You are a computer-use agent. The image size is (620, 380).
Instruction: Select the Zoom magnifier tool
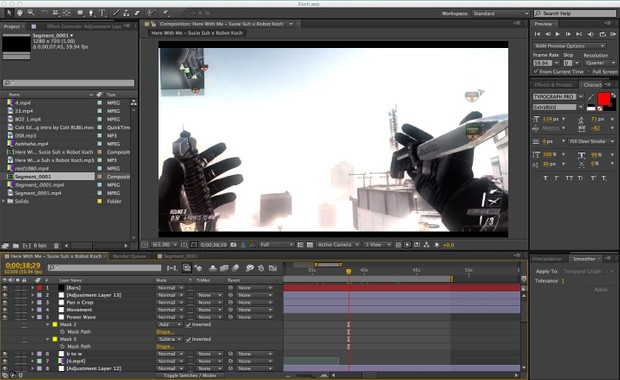[x=30, y=13]
